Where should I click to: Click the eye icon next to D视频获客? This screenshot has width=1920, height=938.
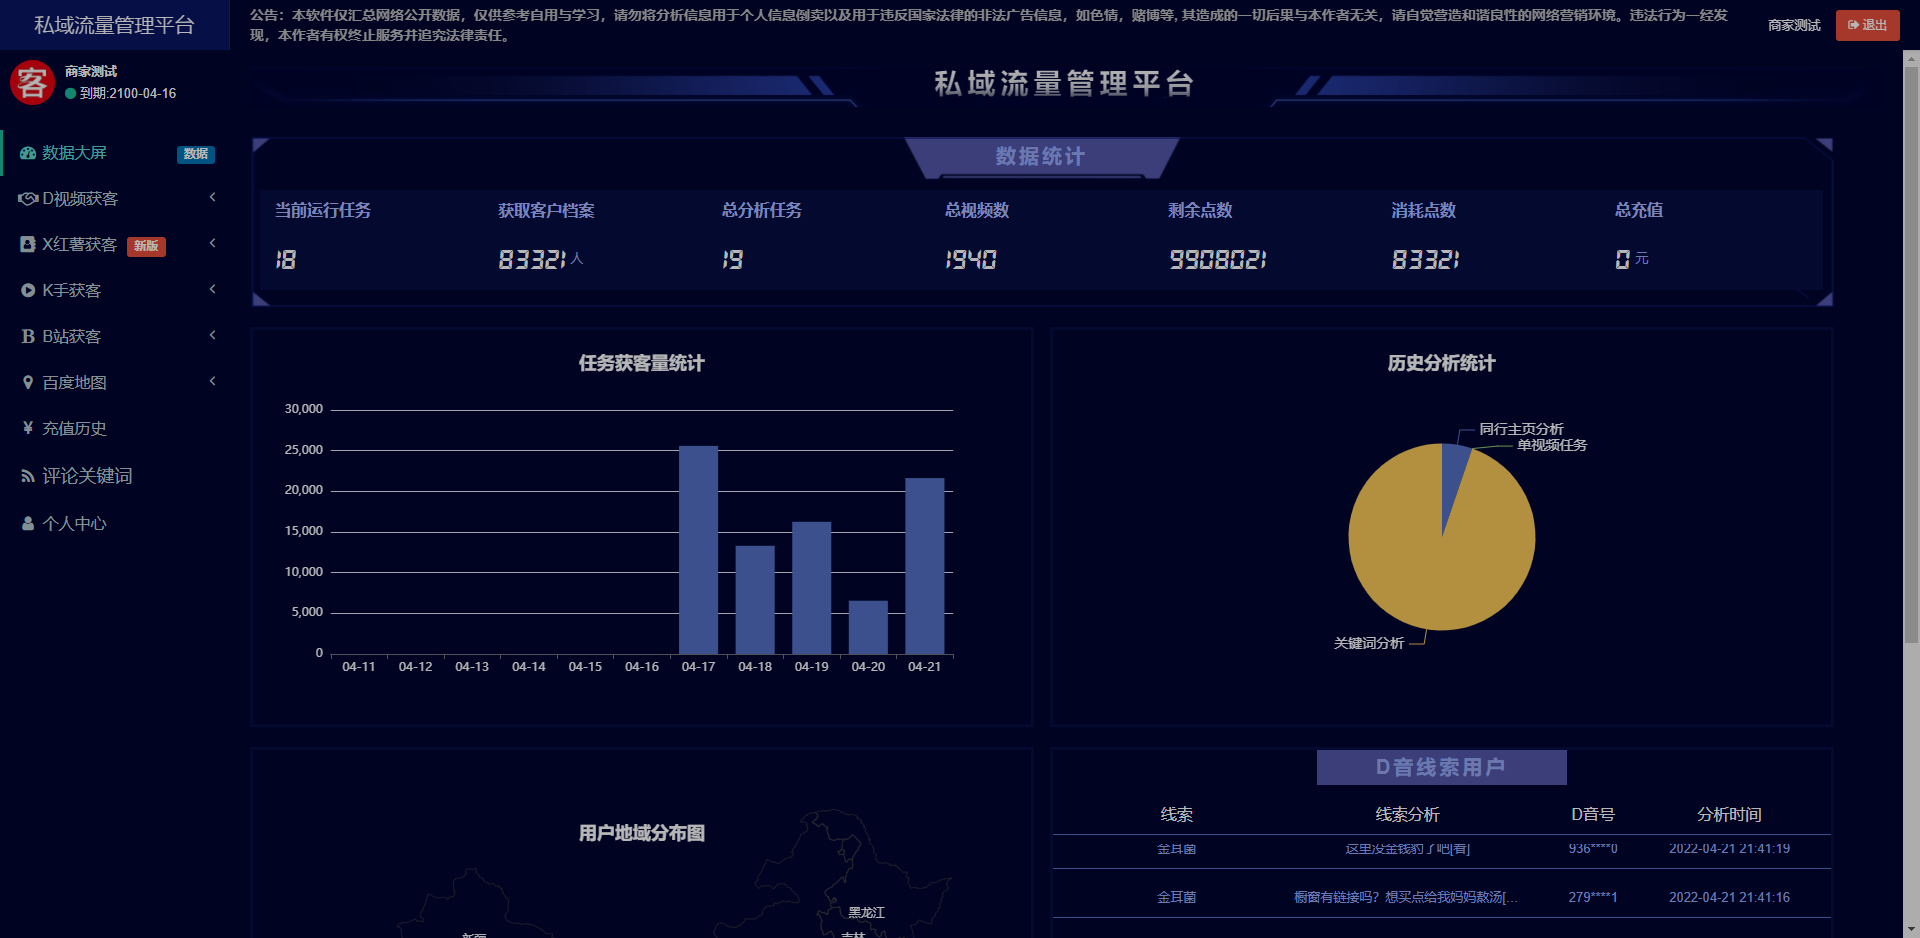coord(28,199)
